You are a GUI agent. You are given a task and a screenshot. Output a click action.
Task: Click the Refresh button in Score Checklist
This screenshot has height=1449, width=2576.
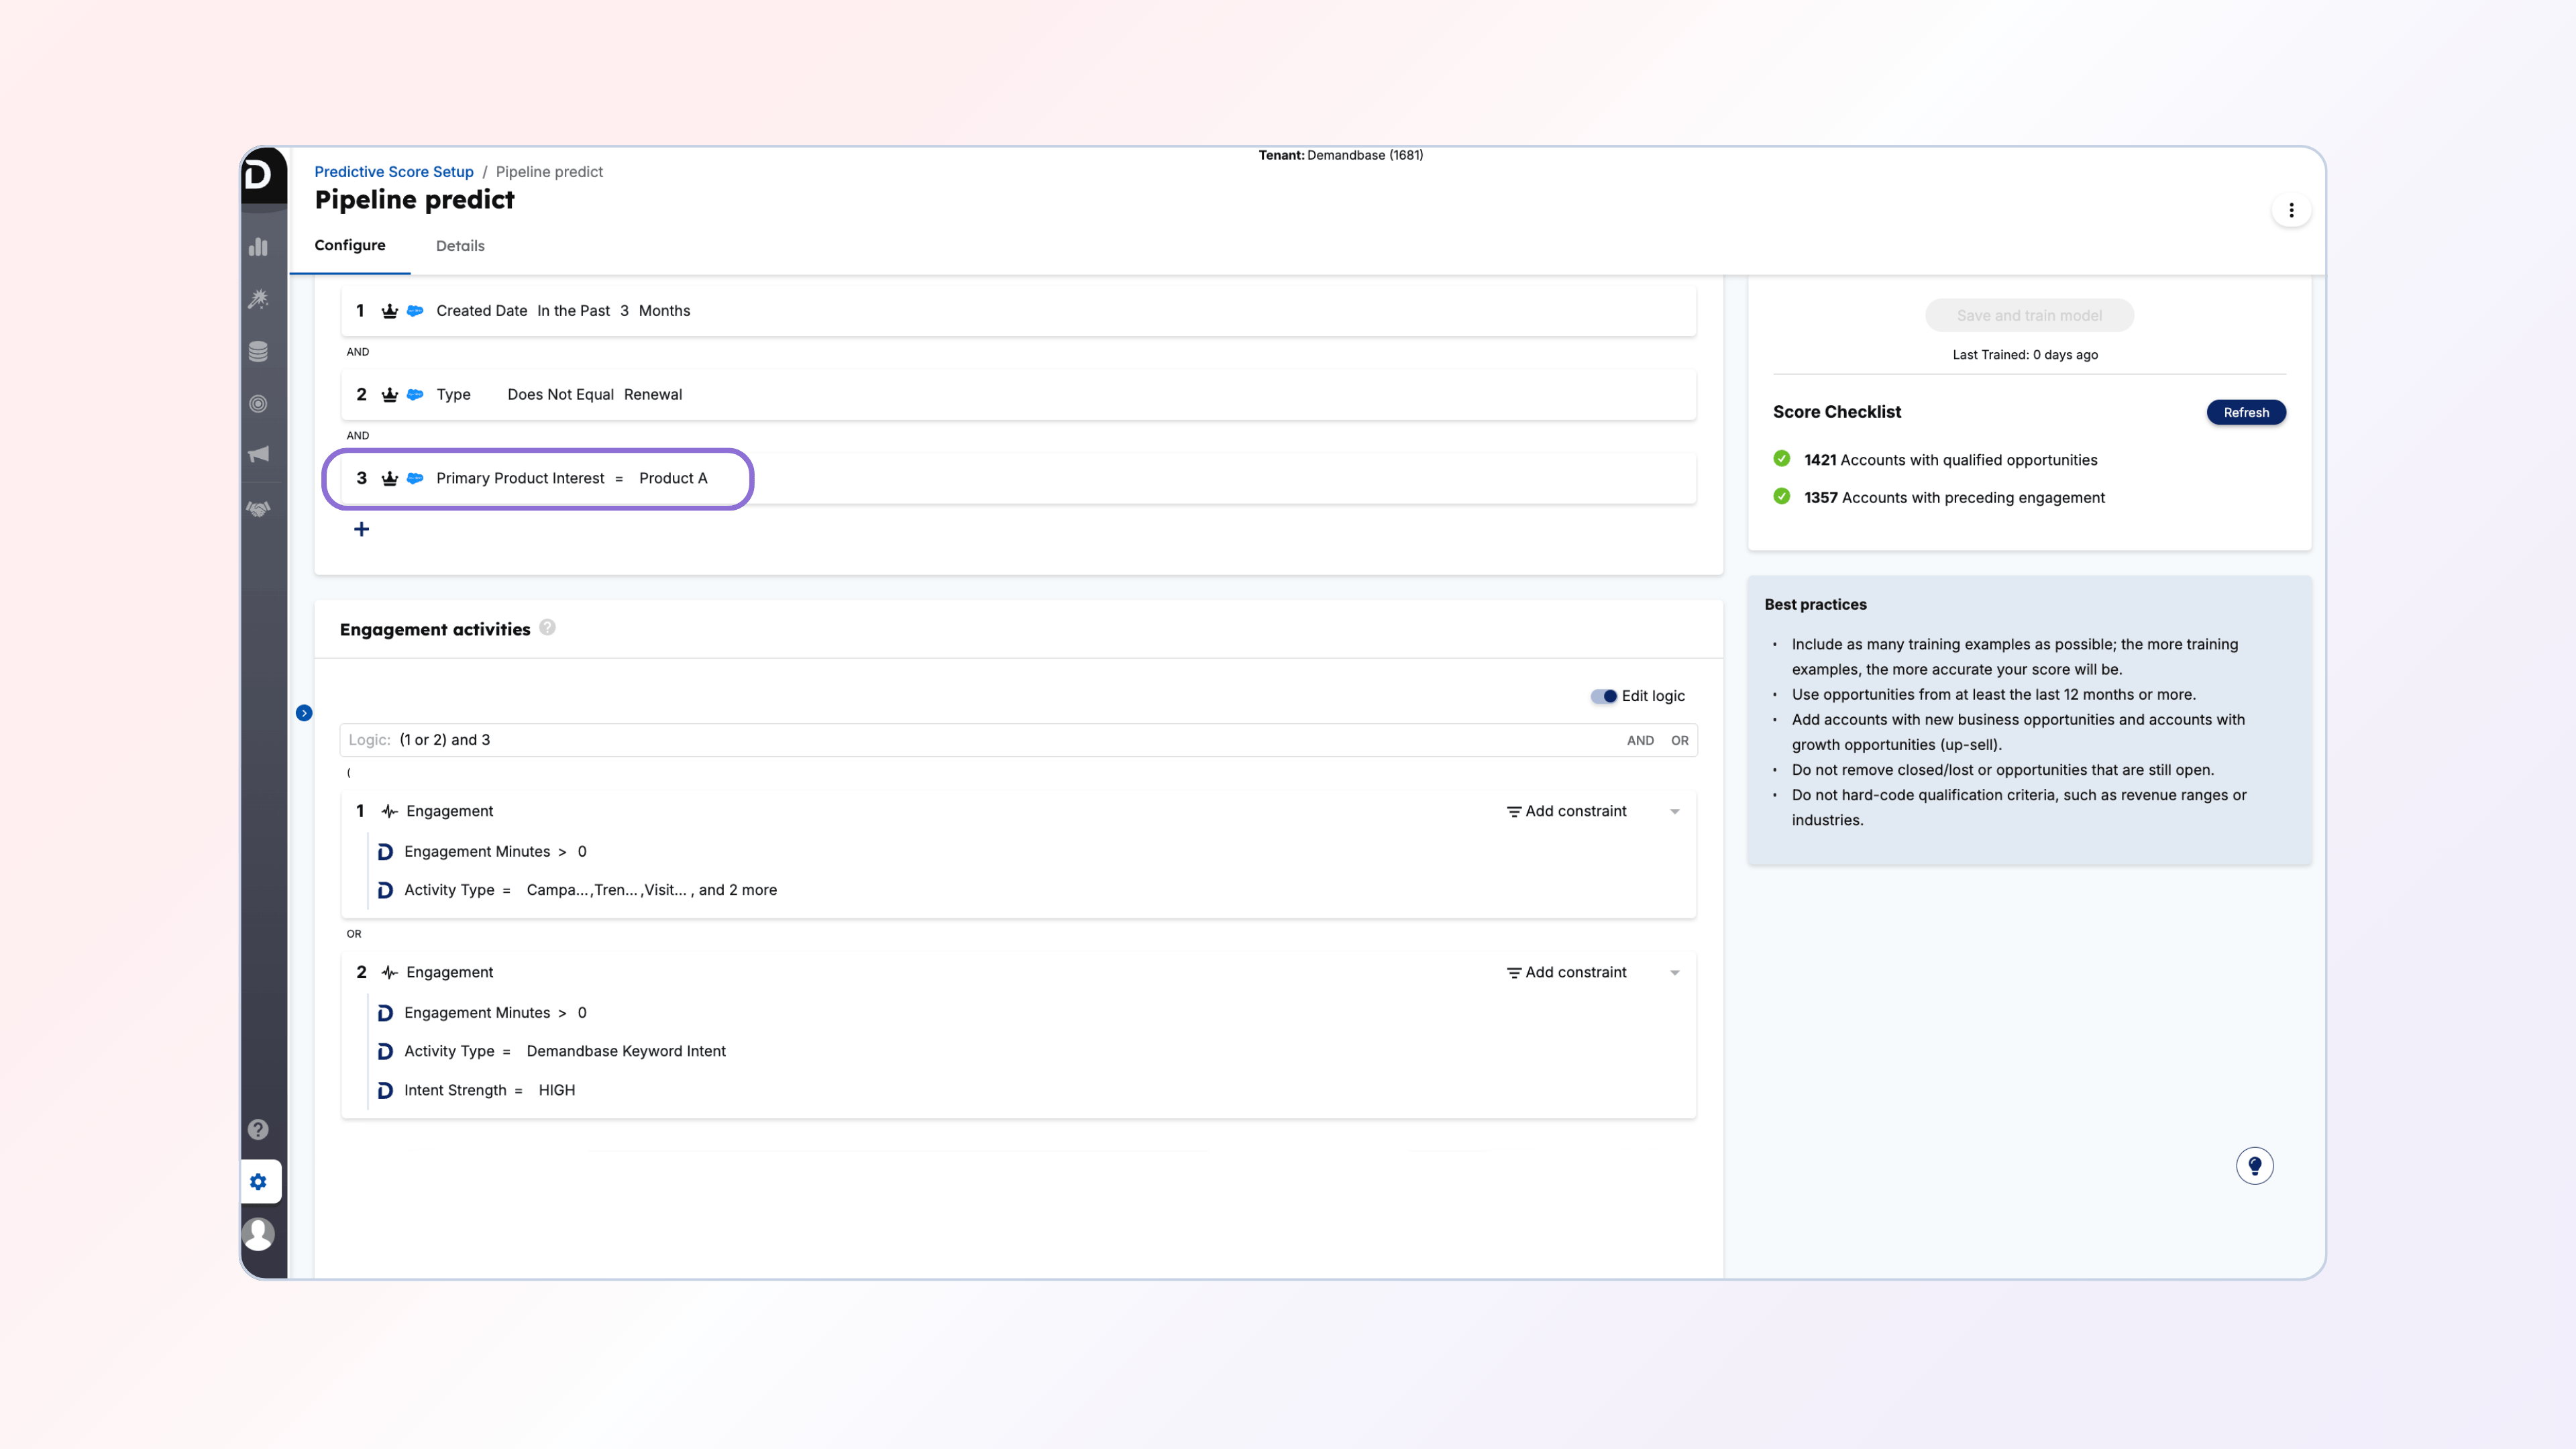pyautogui.click(x=2245, y=412)
